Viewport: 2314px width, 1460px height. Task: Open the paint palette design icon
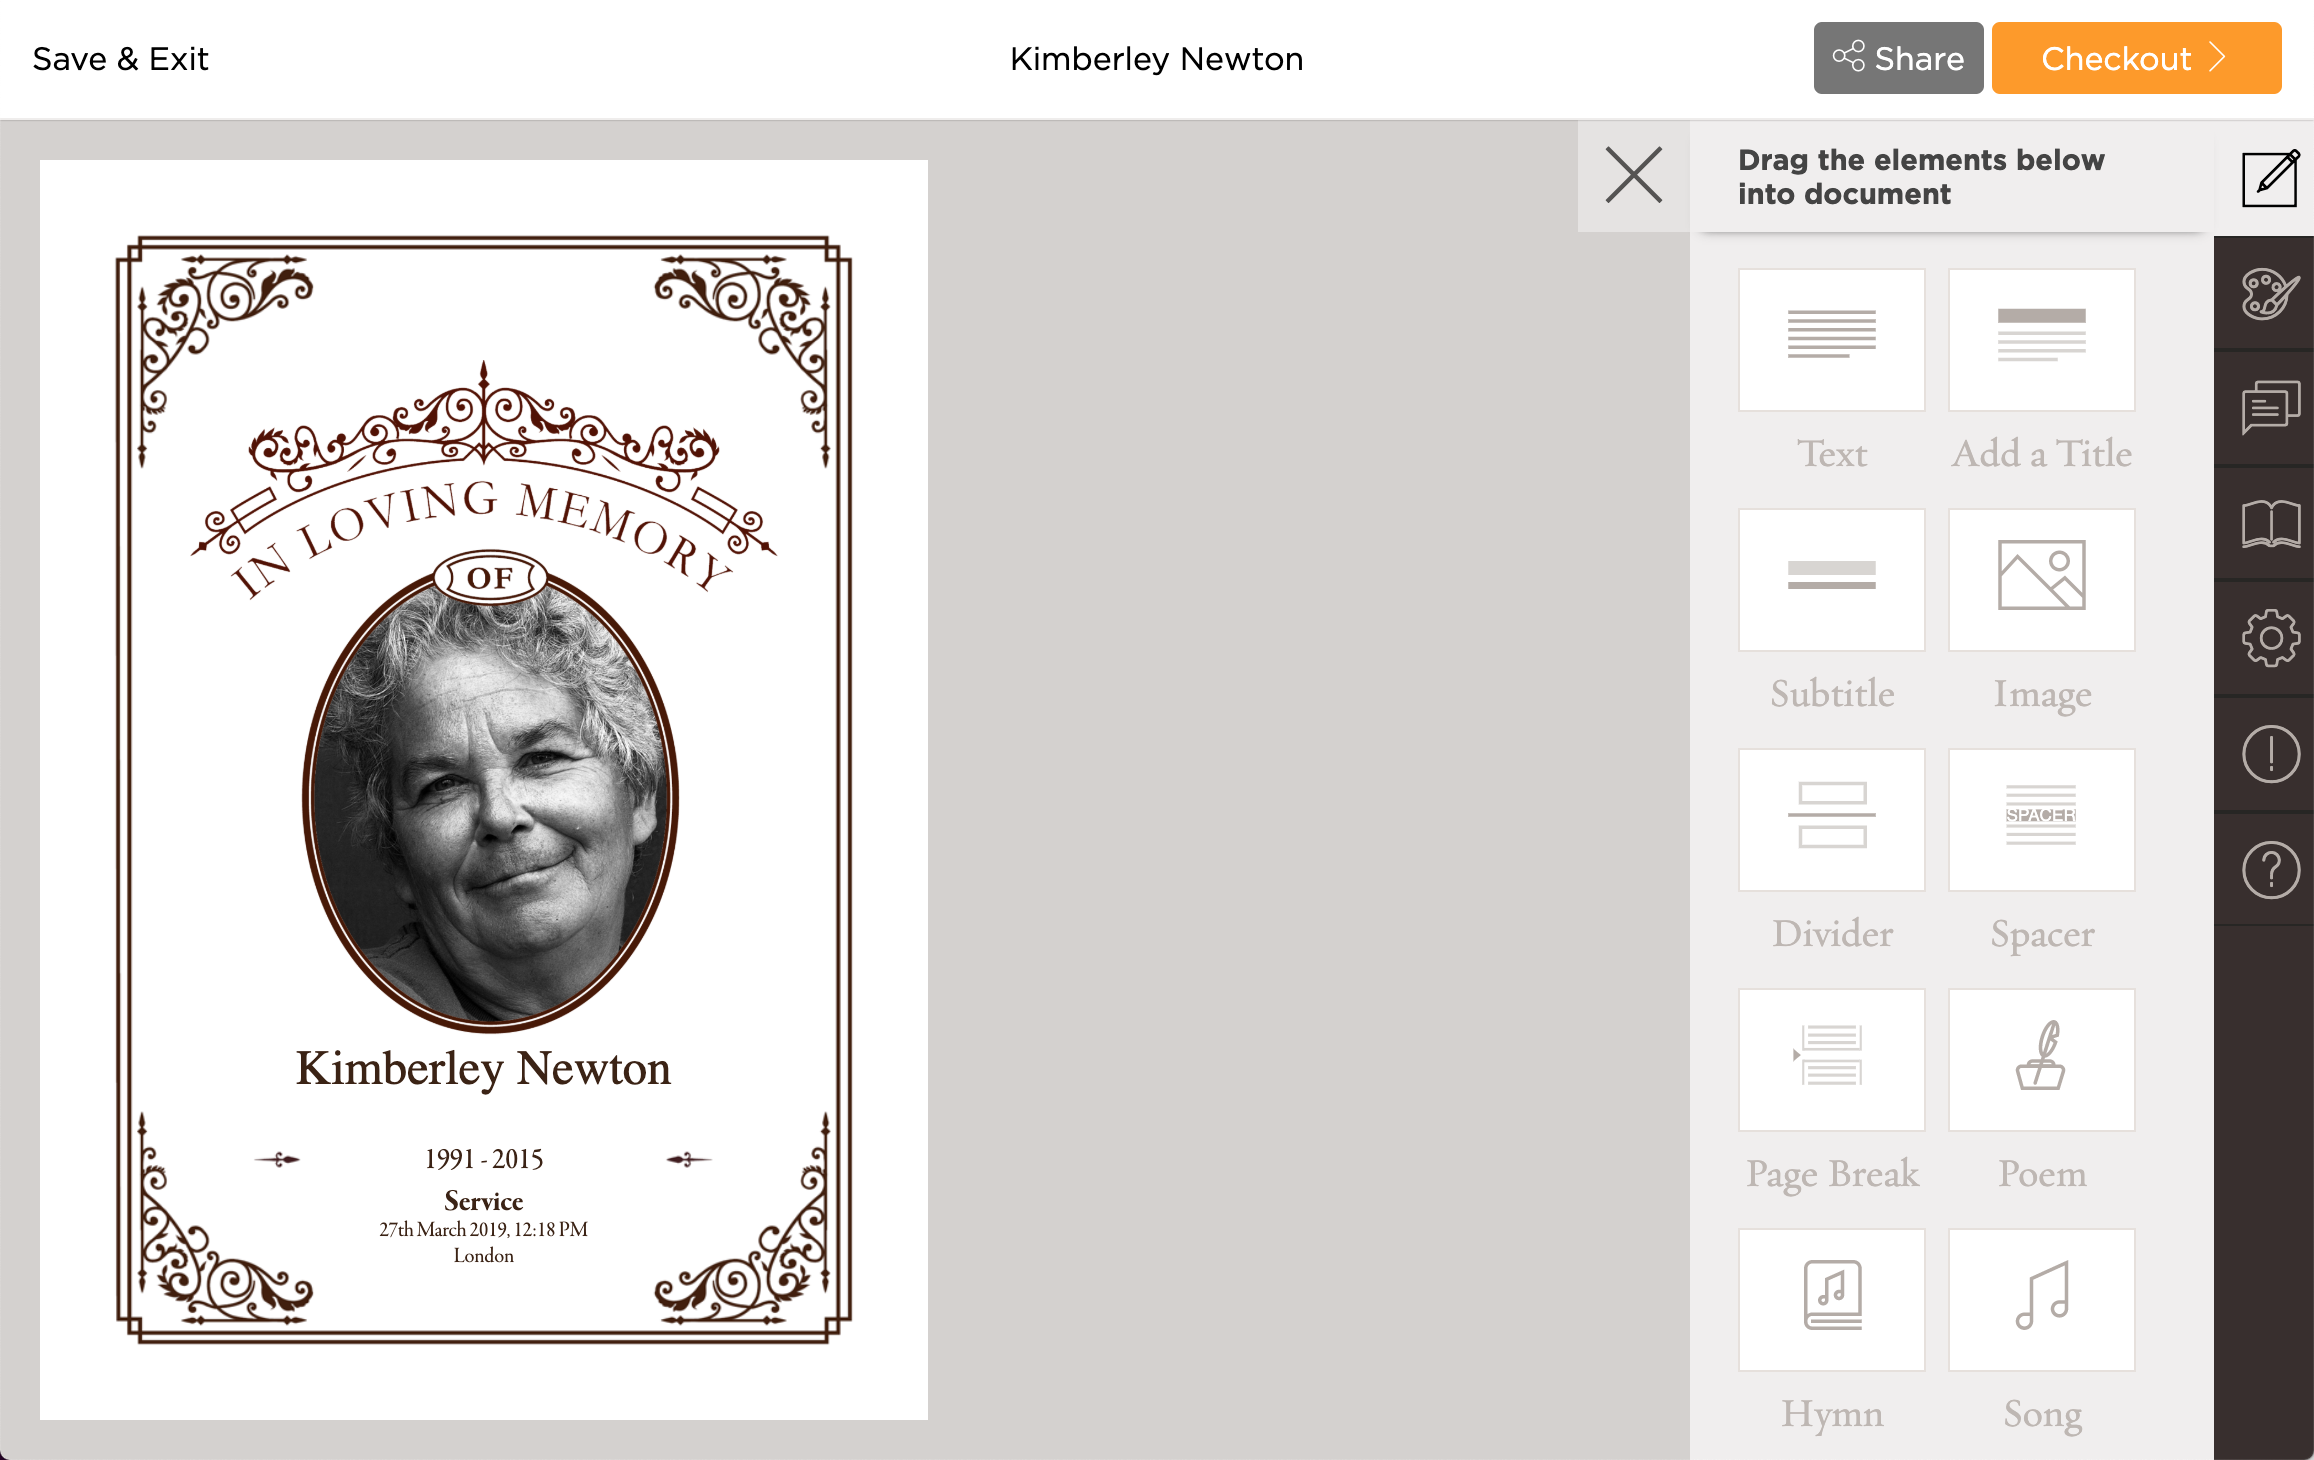[x=2270, y=294]
